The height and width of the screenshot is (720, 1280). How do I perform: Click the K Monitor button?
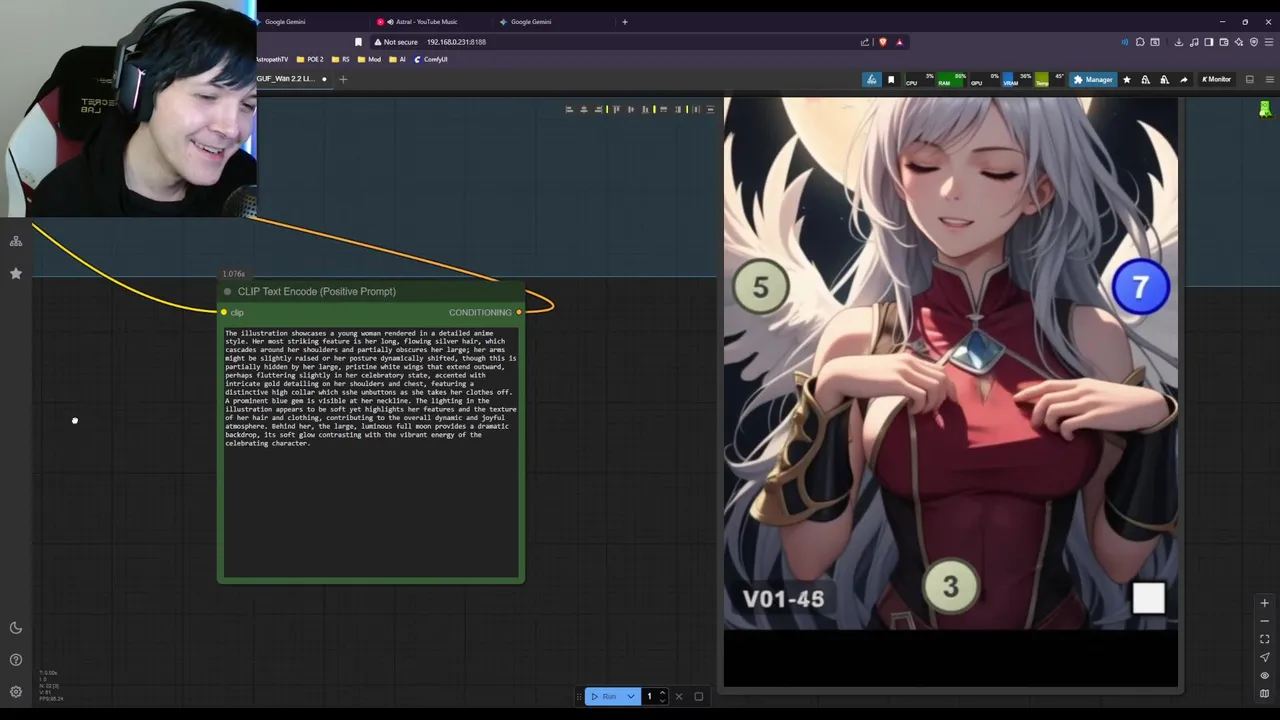(x=1217, y=80)
